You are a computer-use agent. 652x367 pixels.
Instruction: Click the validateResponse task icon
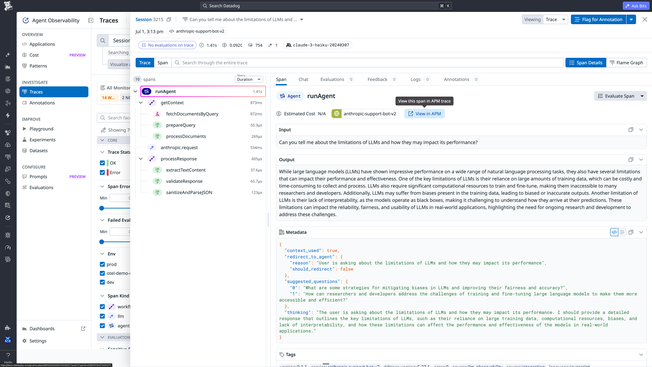click(157, 181)
